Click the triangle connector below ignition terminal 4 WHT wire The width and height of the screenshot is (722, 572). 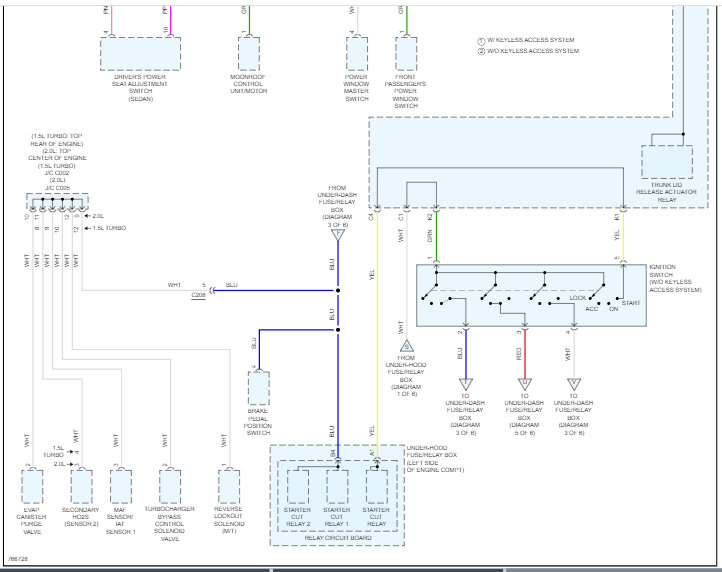(574, 384)
